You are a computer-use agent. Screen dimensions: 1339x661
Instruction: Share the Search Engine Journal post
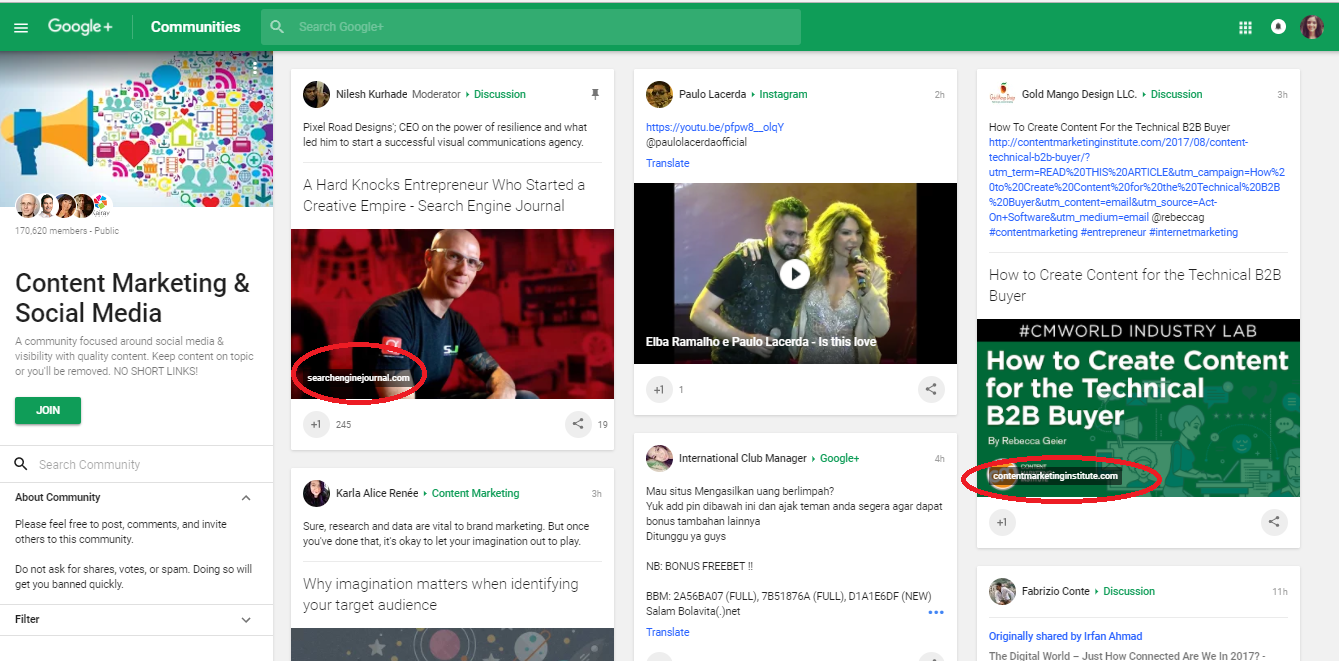(577, 424)
